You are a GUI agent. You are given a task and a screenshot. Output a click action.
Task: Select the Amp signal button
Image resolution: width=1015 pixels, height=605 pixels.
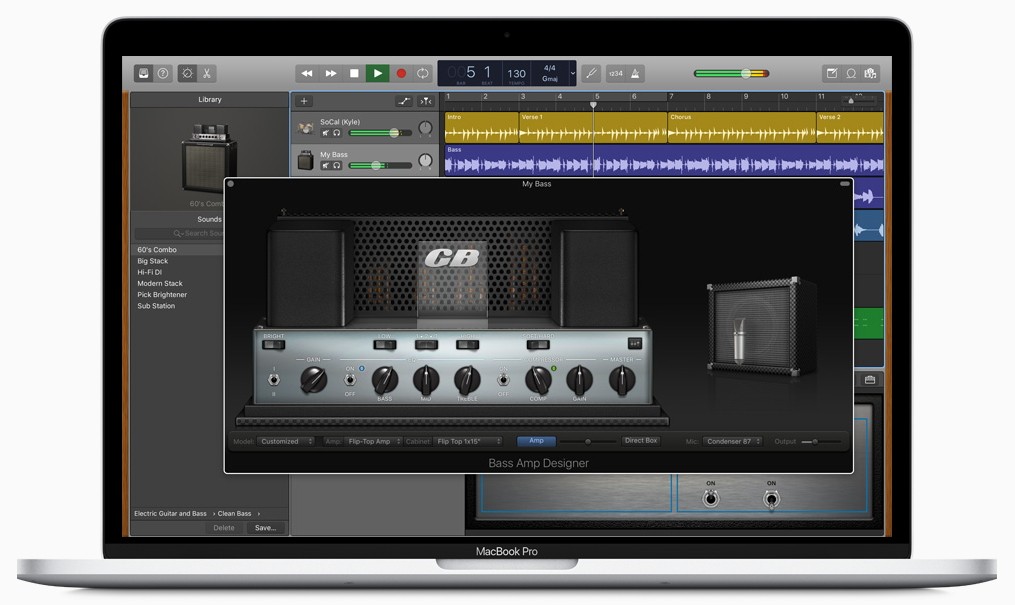(536, 441)
